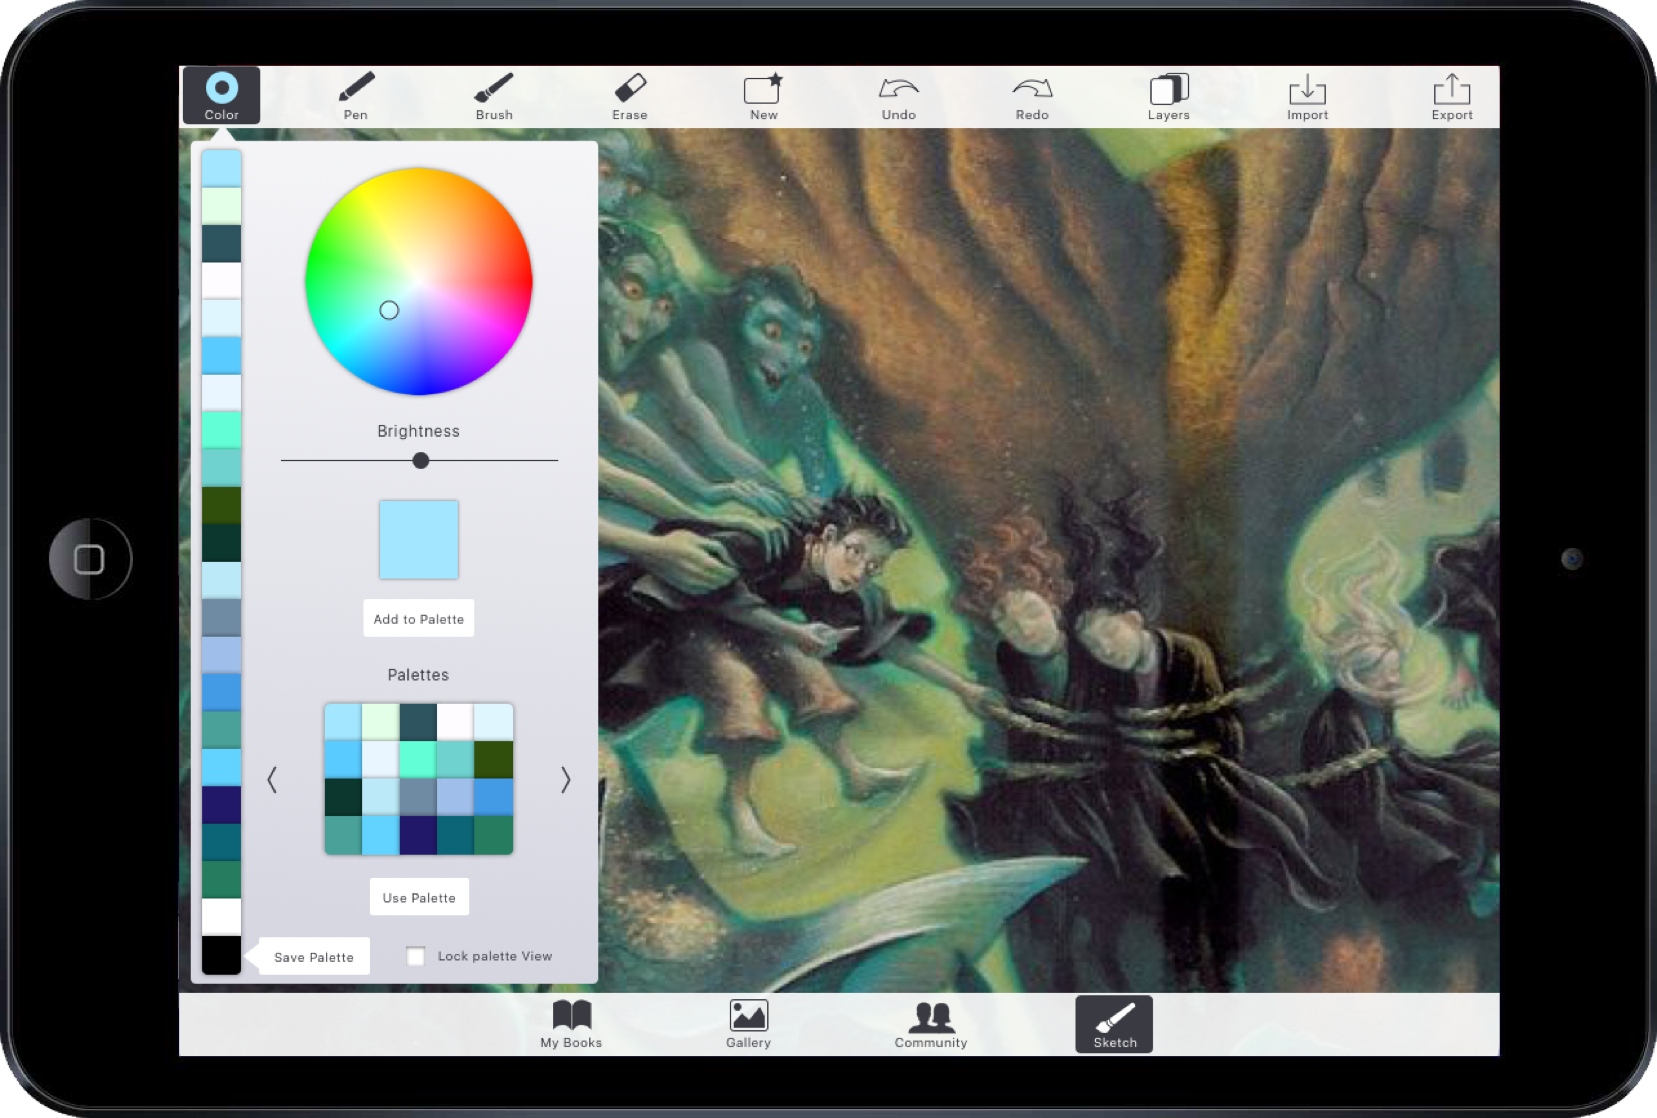Click Use Palette button

coord(419,898)
